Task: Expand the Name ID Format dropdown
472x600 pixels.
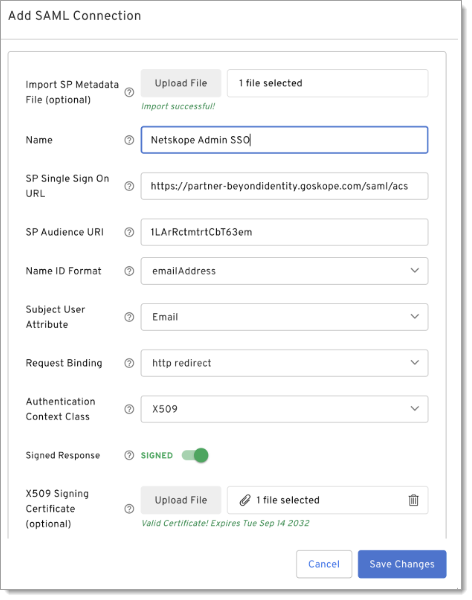Action: (284, 271)
